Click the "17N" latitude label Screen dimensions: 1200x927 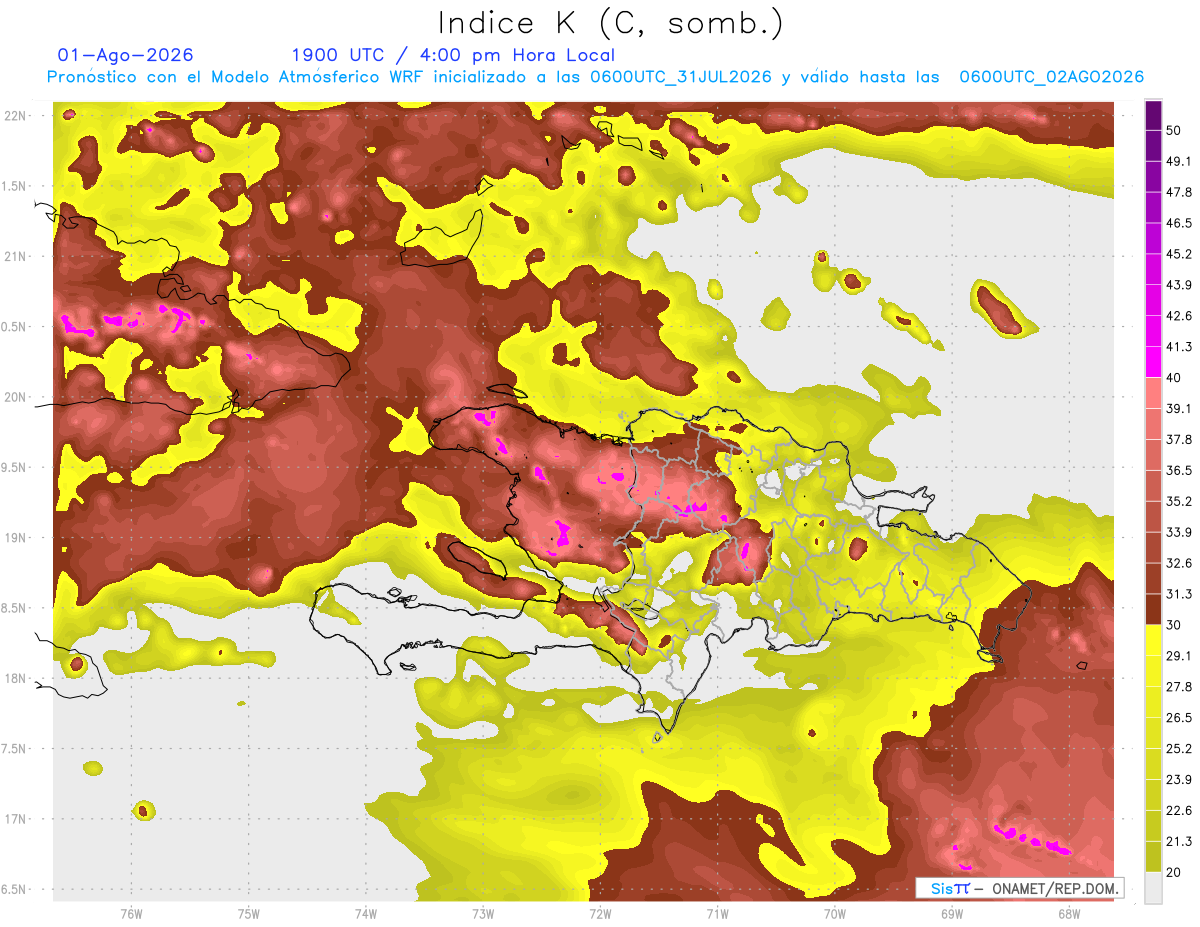15,819
